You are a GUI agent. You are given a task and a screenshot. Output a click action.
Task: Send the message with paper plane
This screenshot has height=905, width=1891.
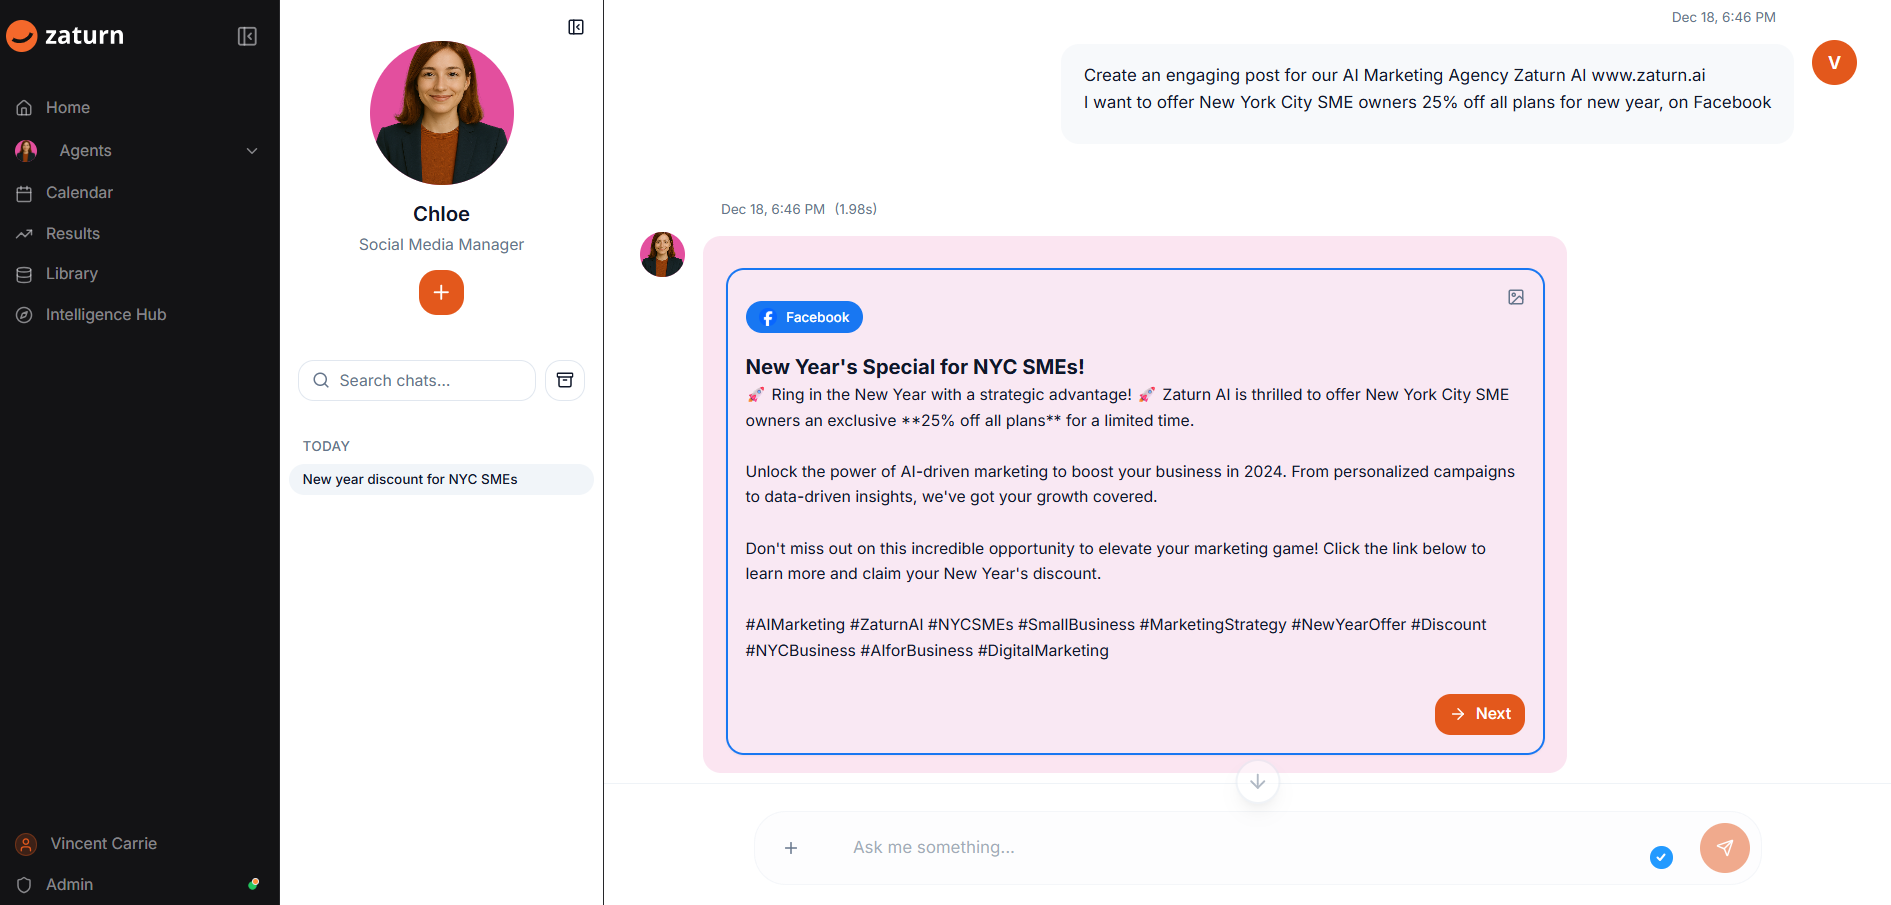(1724, 848)
